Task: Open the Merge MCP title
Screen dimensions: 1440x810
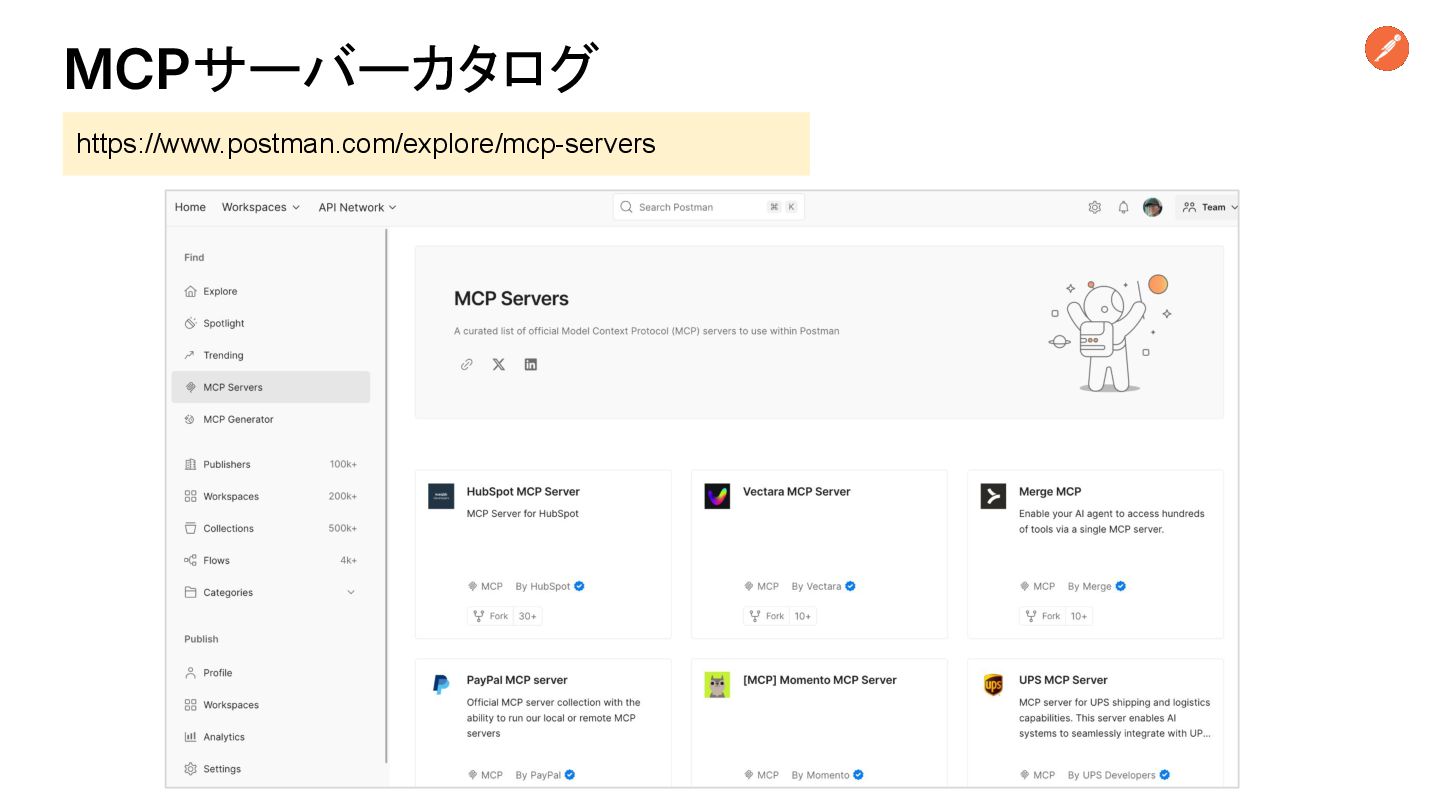Action: pos(1050,491)
